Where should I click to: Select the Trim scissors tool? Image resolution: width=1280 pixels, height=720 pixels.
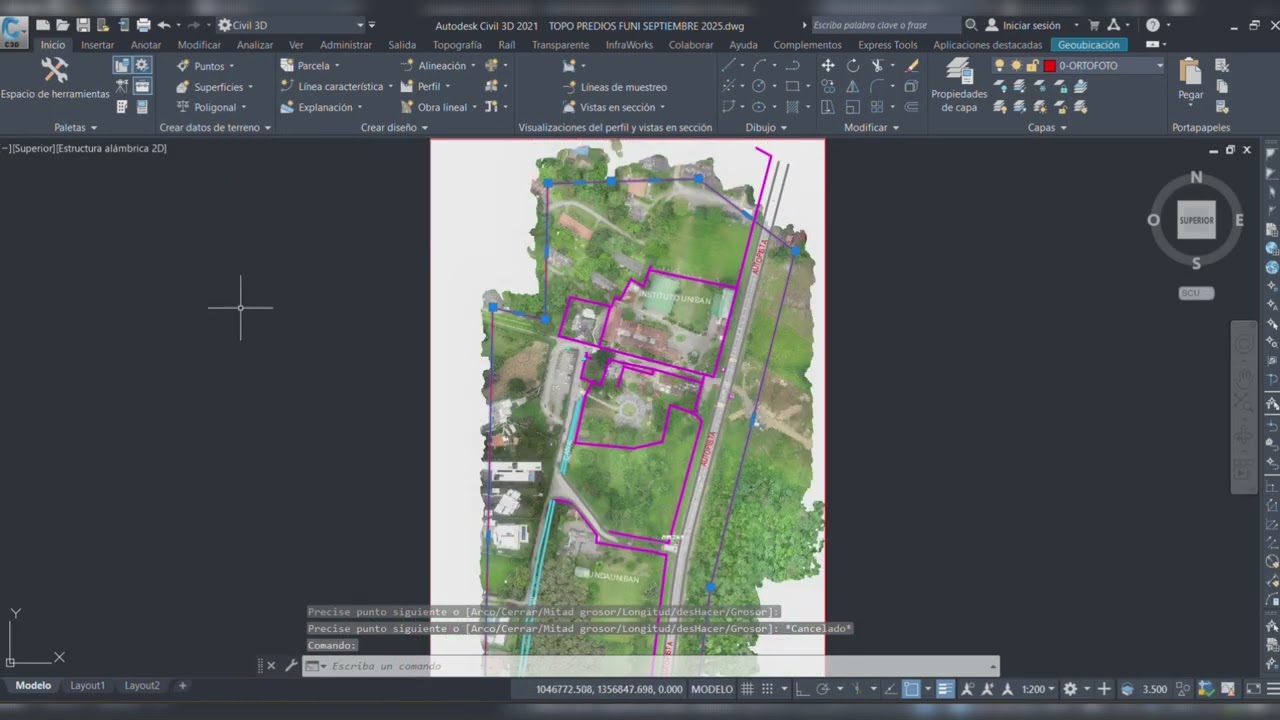click(x=878, y=66)
